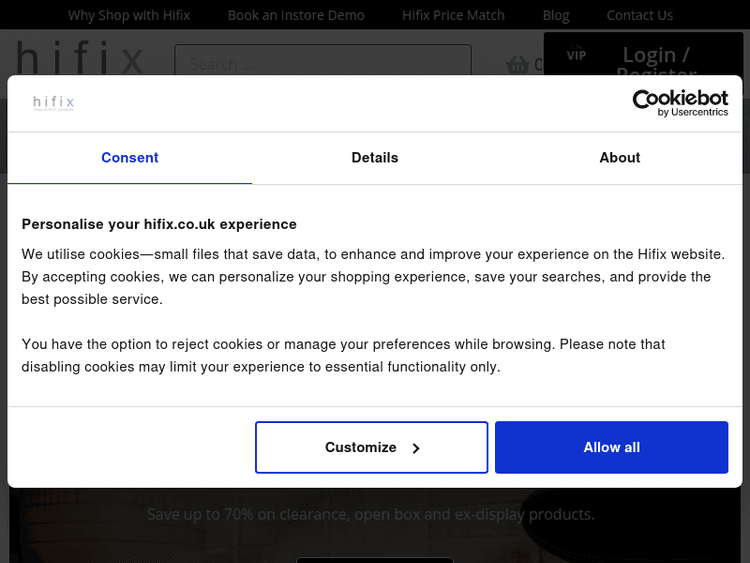The width and height of the screenshot is (750, 563).
Task: Click the Personalise your hifix.co.uk experience heading
Action: (x=159, y=224)
